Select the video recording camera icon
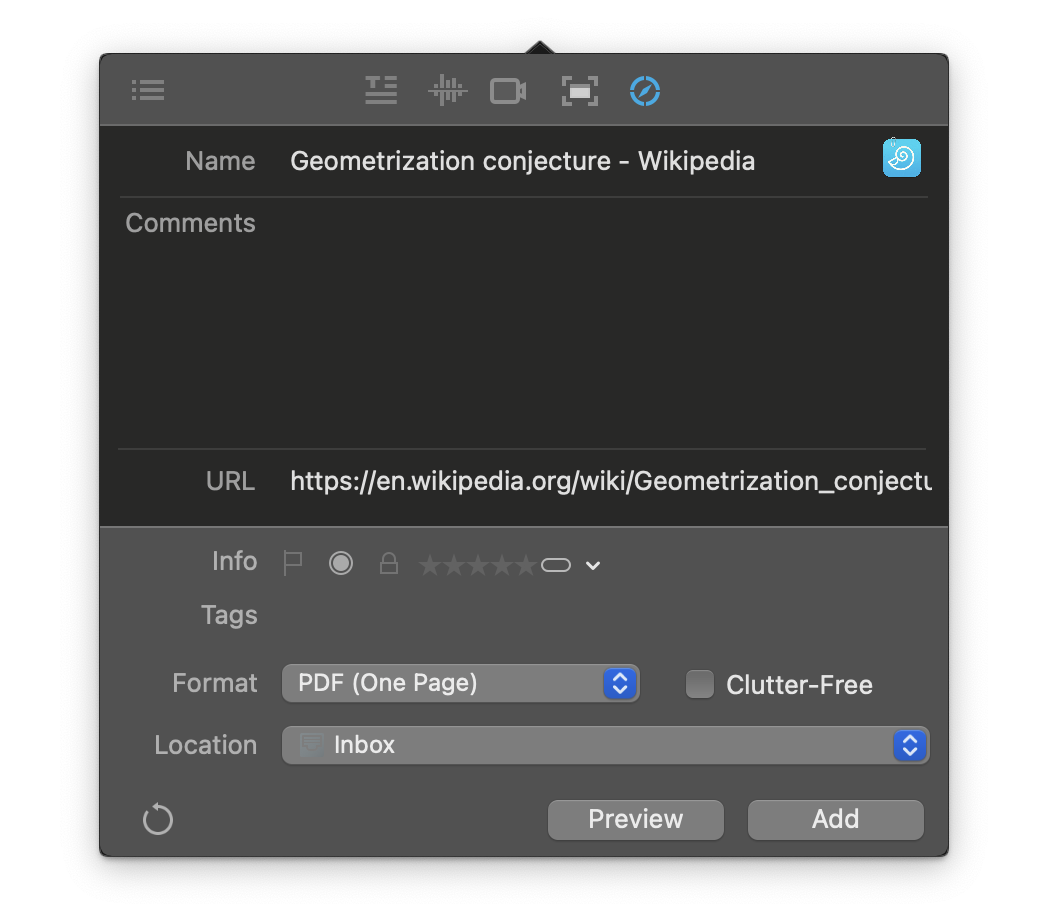 (508, 91)
